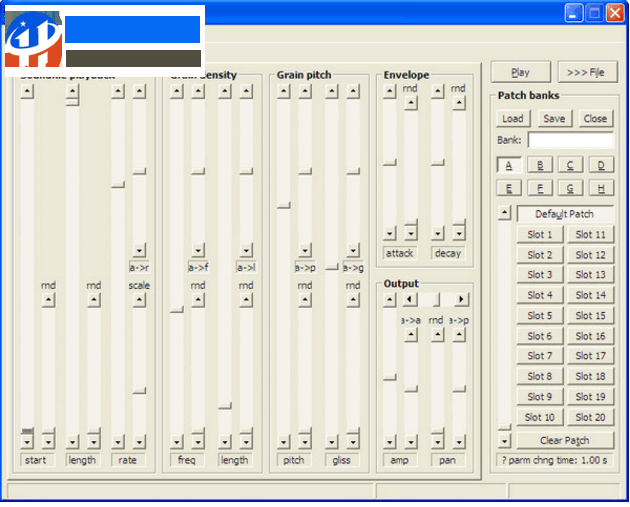630x507 pixels.
Task: Click the a->p pitch slider down arrow
Action: (x=305, y=250)
